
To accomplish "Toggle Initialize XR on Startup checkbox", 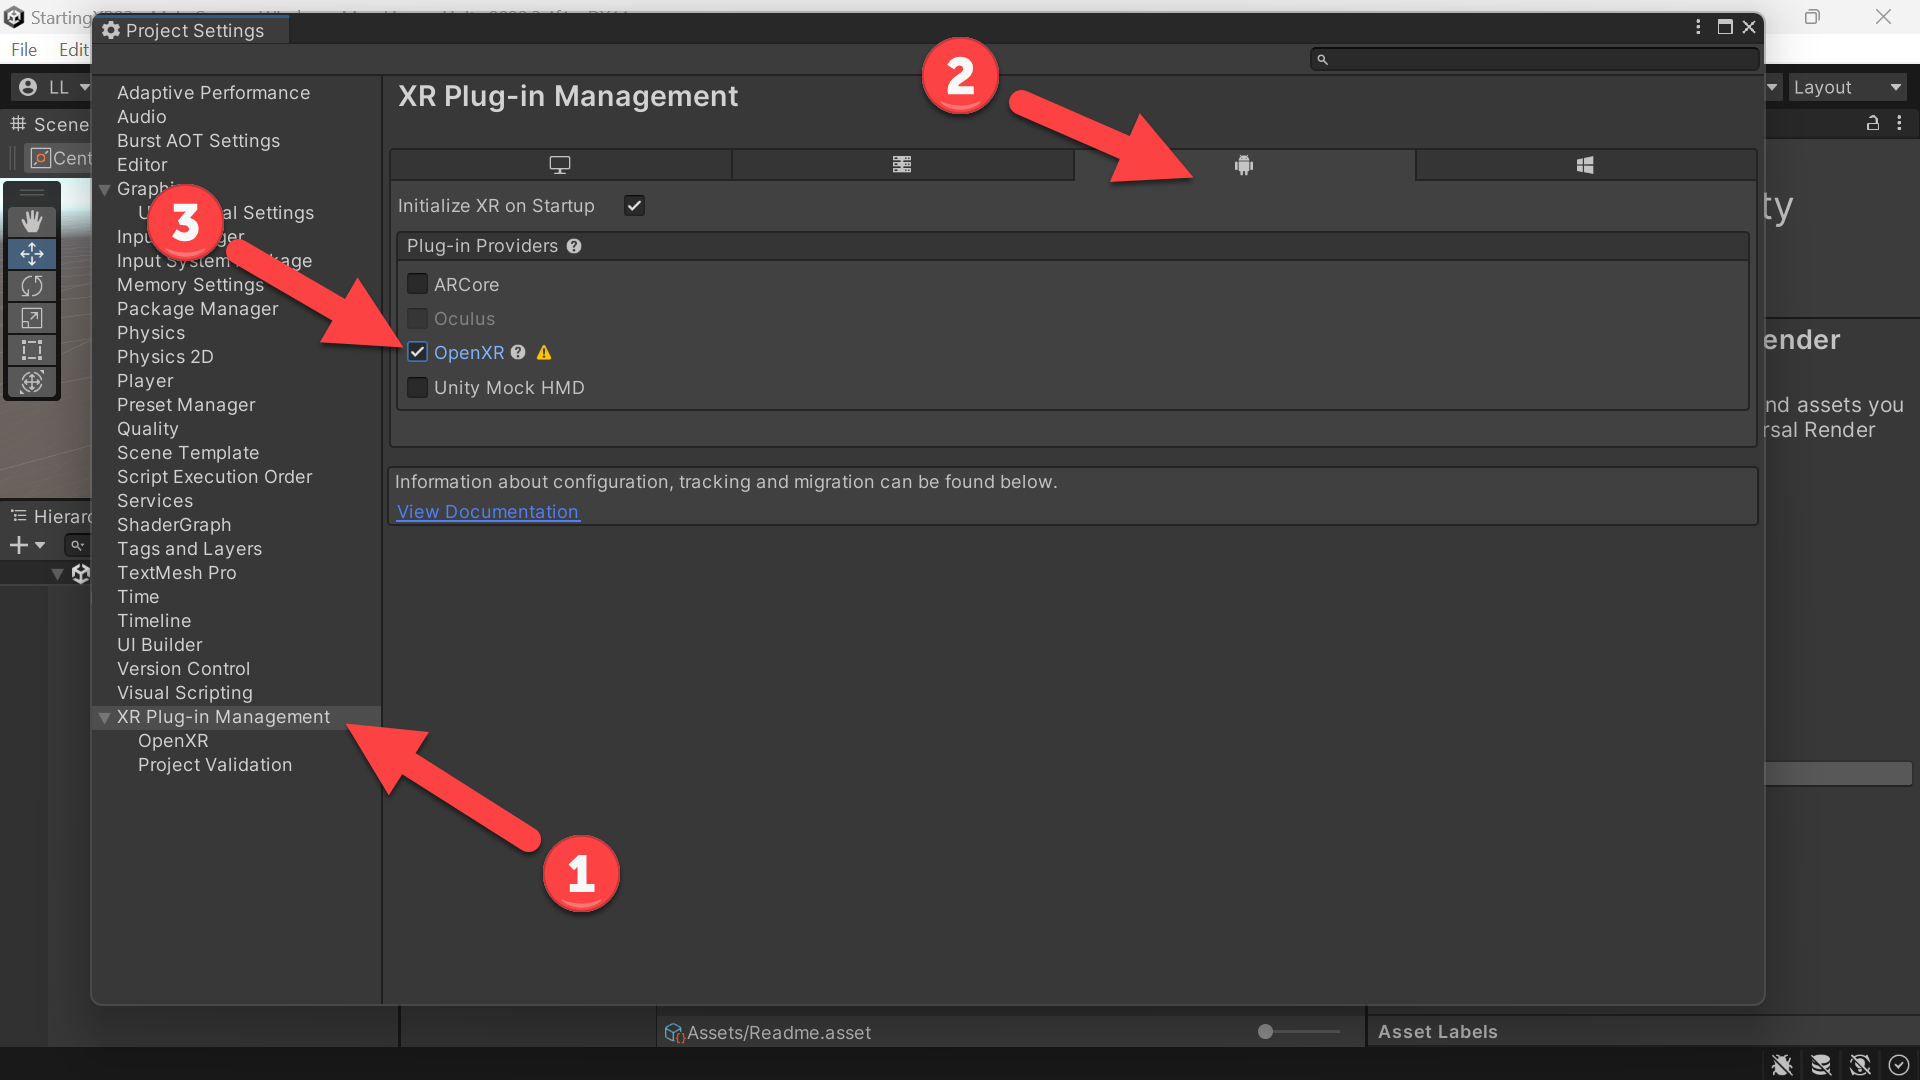I will coord(634,206).
